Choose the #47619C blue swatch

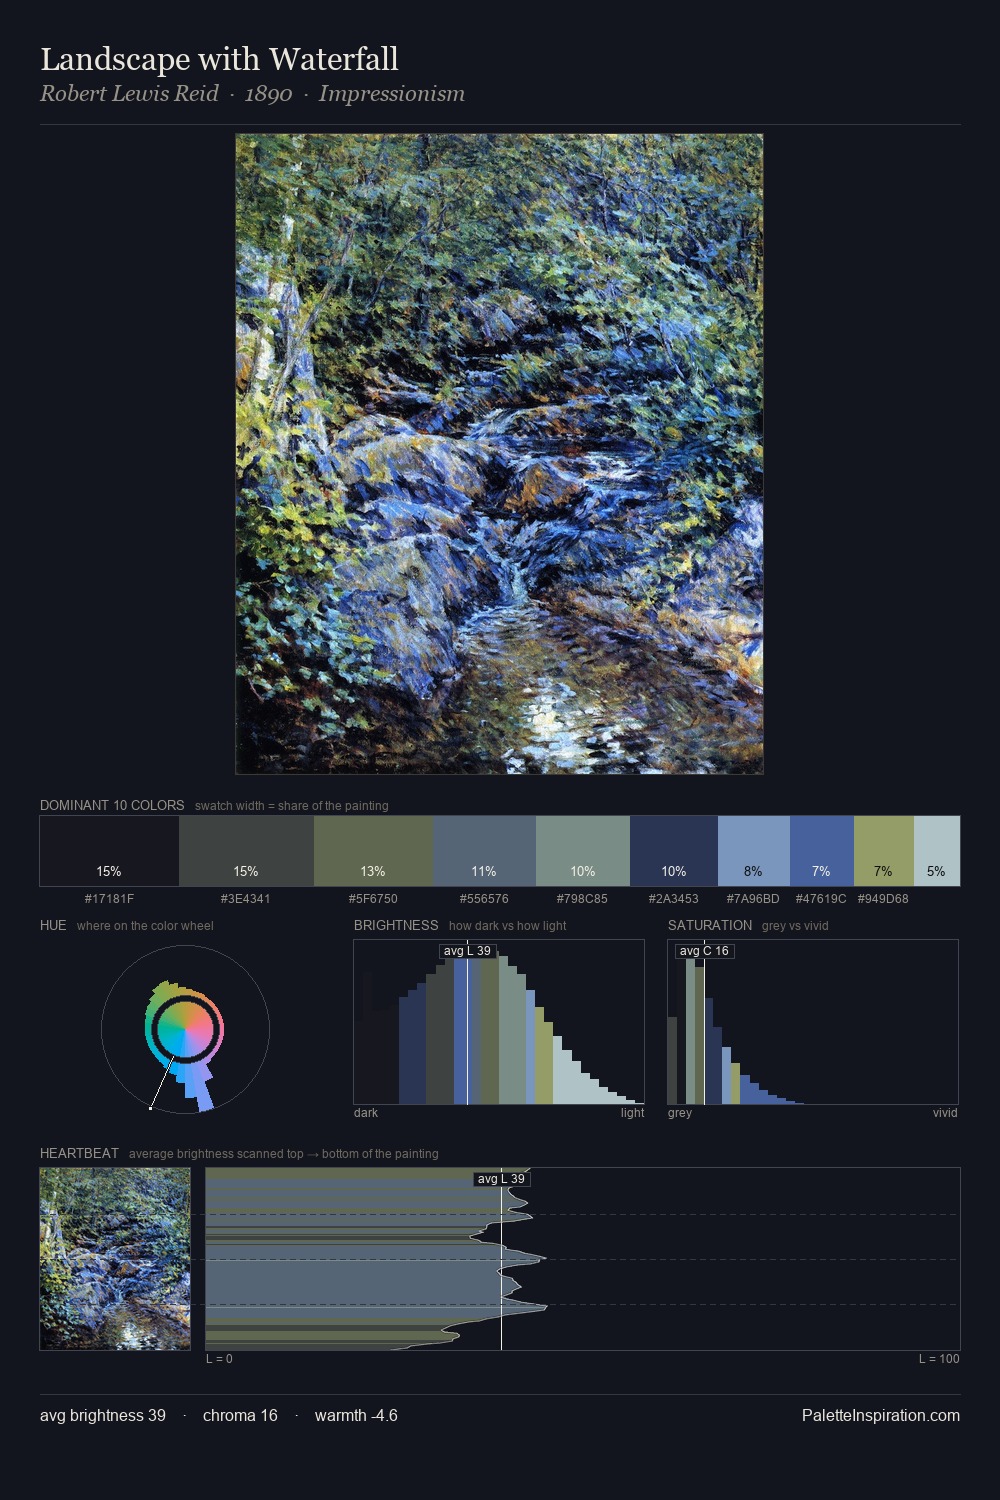pyautogui.click(x=822, y=851)
